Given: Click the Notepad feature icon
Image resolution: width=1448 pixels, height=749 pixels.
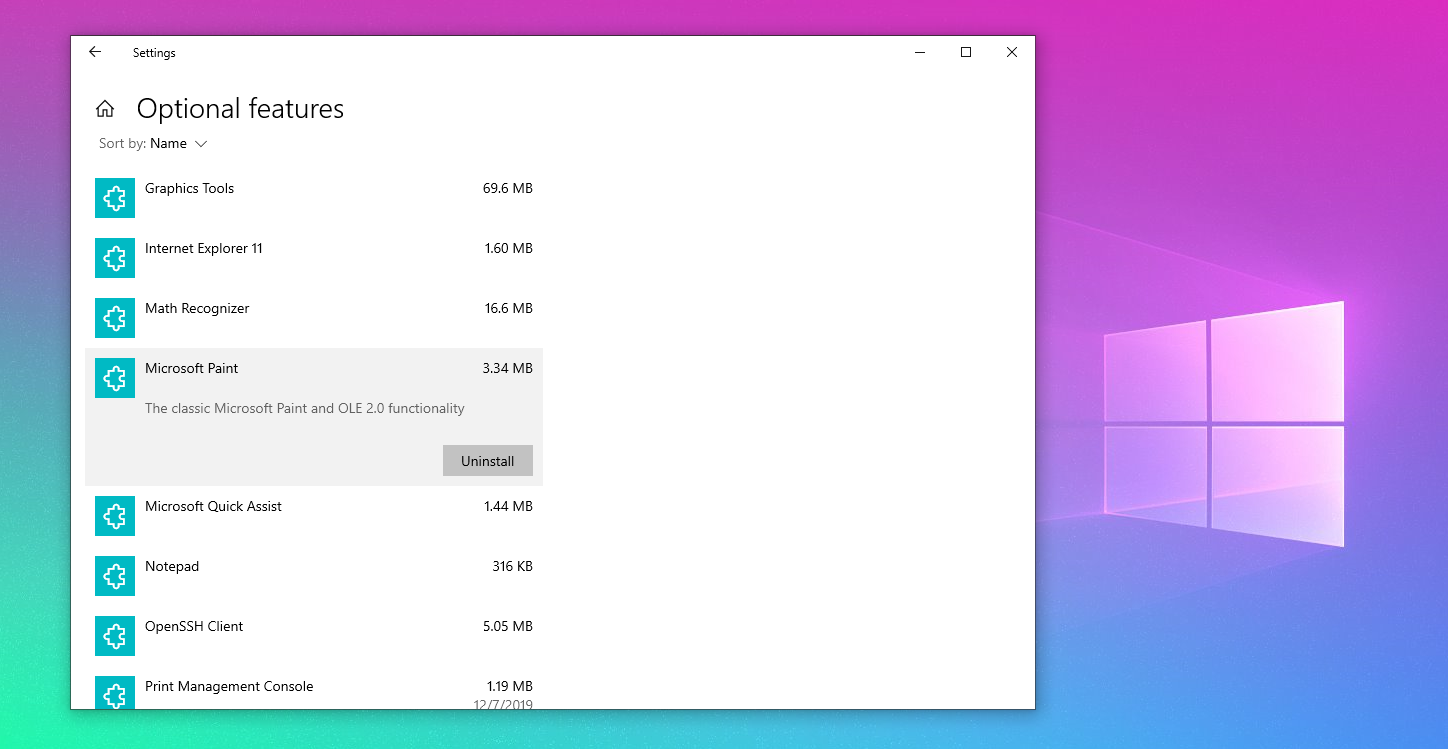Looking at the screenshot, I should (115, 576).
